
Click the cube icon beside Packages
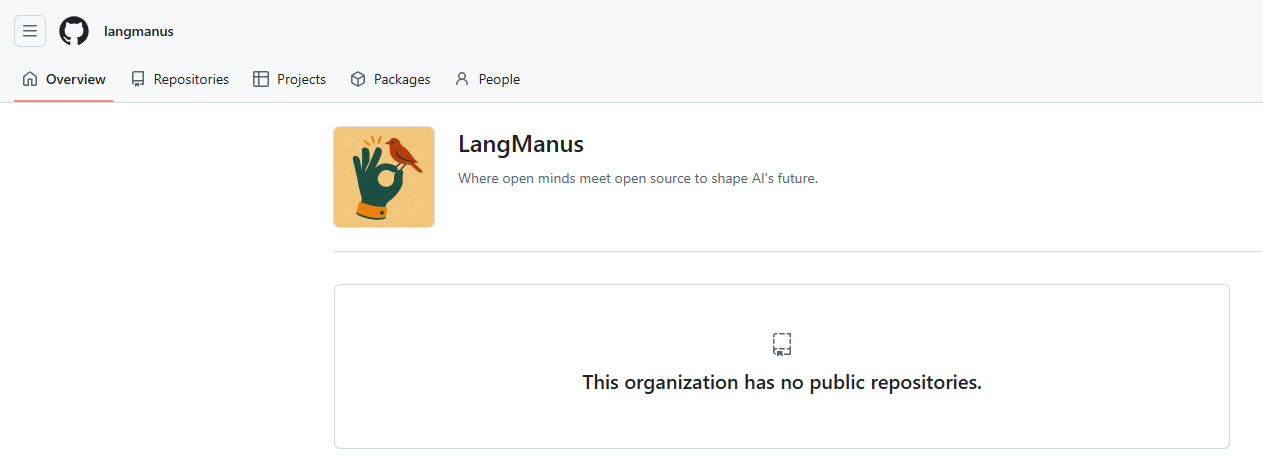click(x=358, y=79)
